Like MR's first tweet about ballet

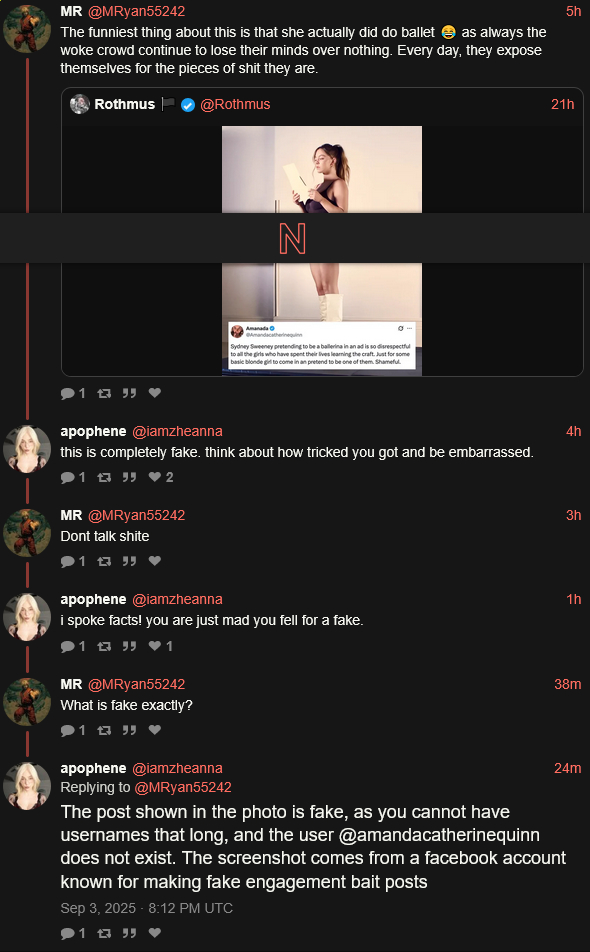pos(155,393)
